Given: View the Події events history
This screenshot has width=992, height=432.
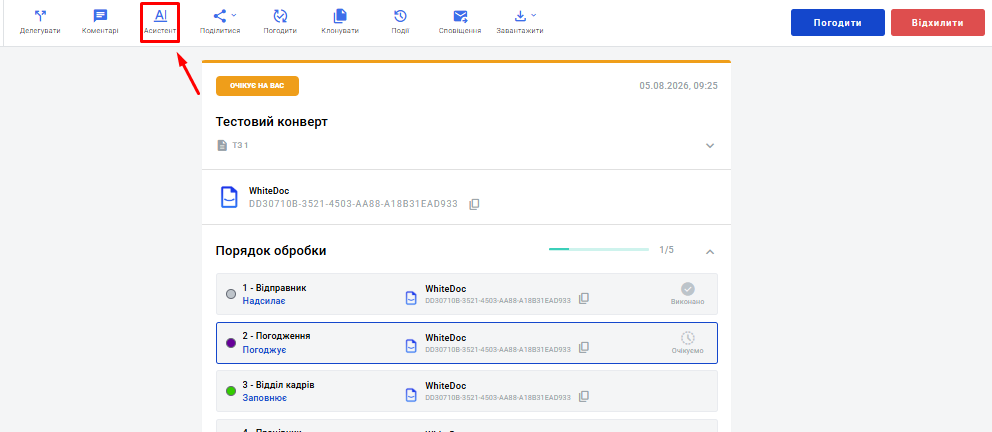Looking at the screenshot, I should (x=400, y=22).
